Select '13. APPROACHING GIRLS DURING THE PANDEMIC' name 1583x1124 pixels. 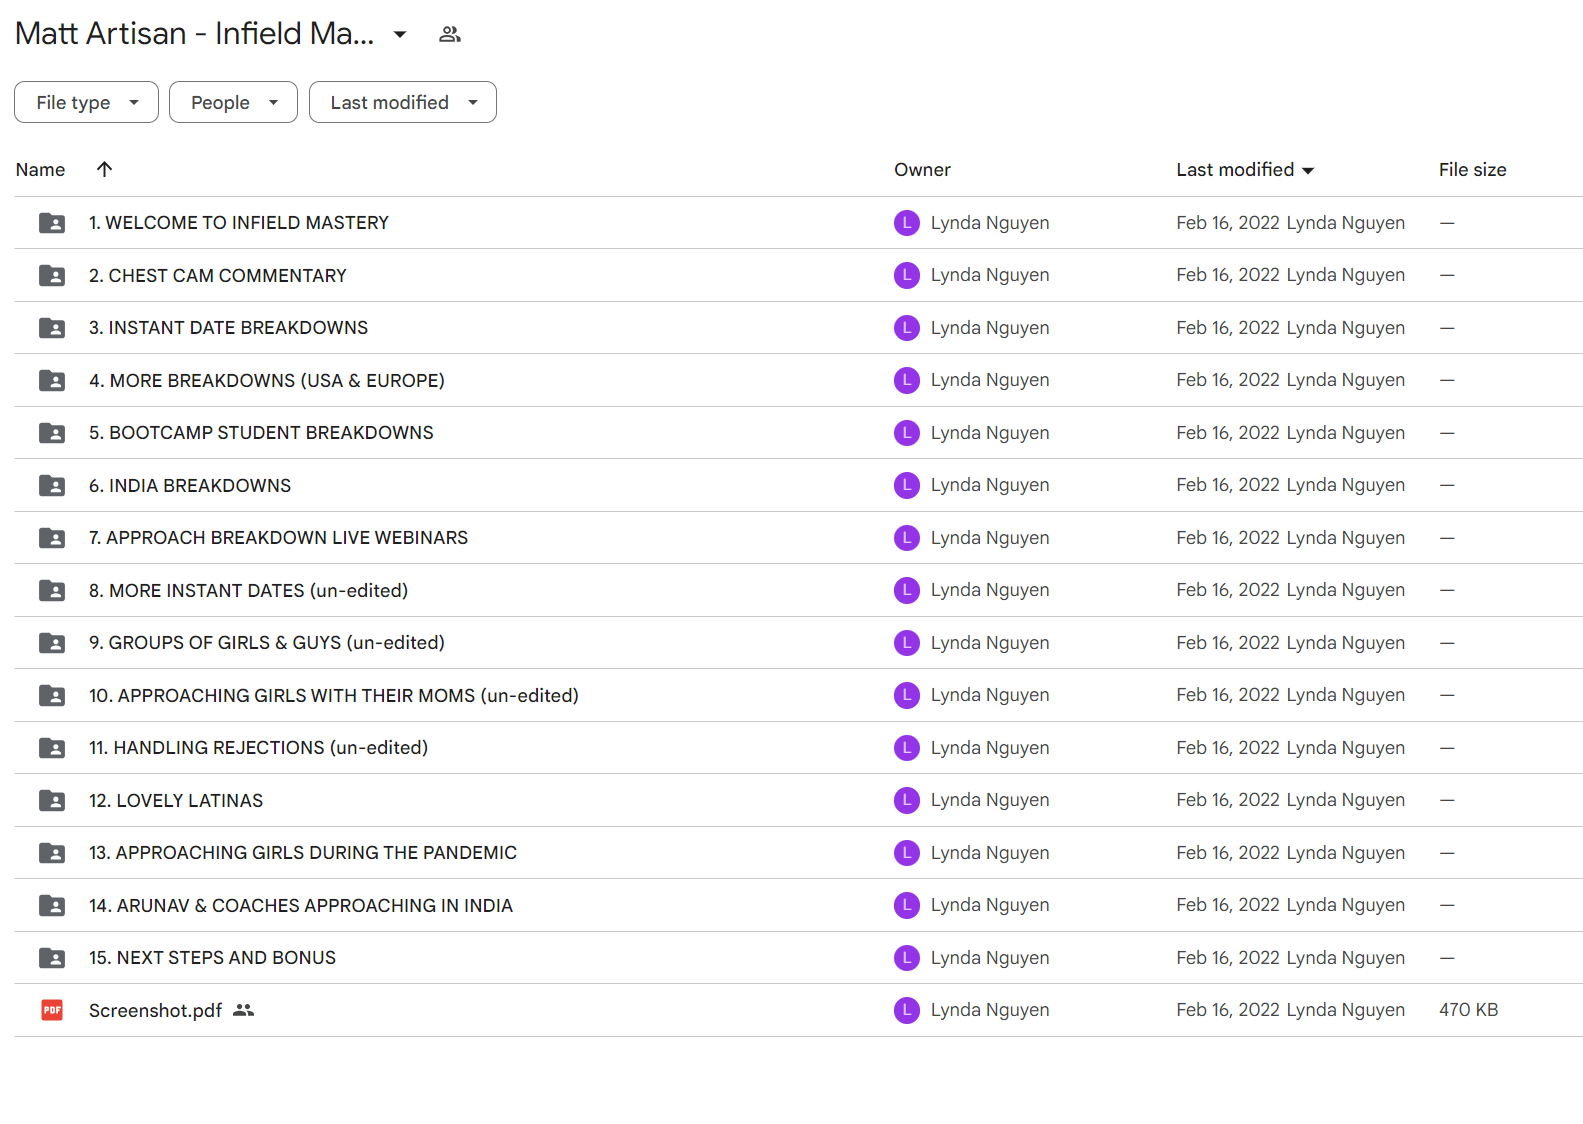(303, 853)
